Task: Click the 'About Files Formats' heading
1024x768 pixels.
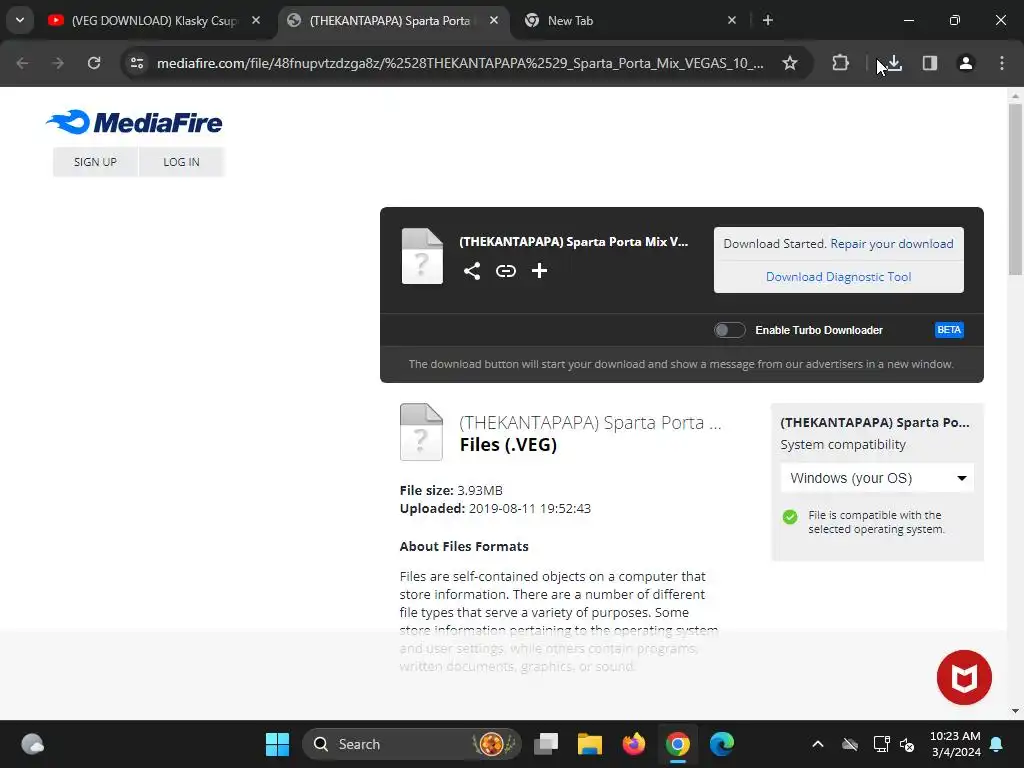Action: click(x=464, y=547)
